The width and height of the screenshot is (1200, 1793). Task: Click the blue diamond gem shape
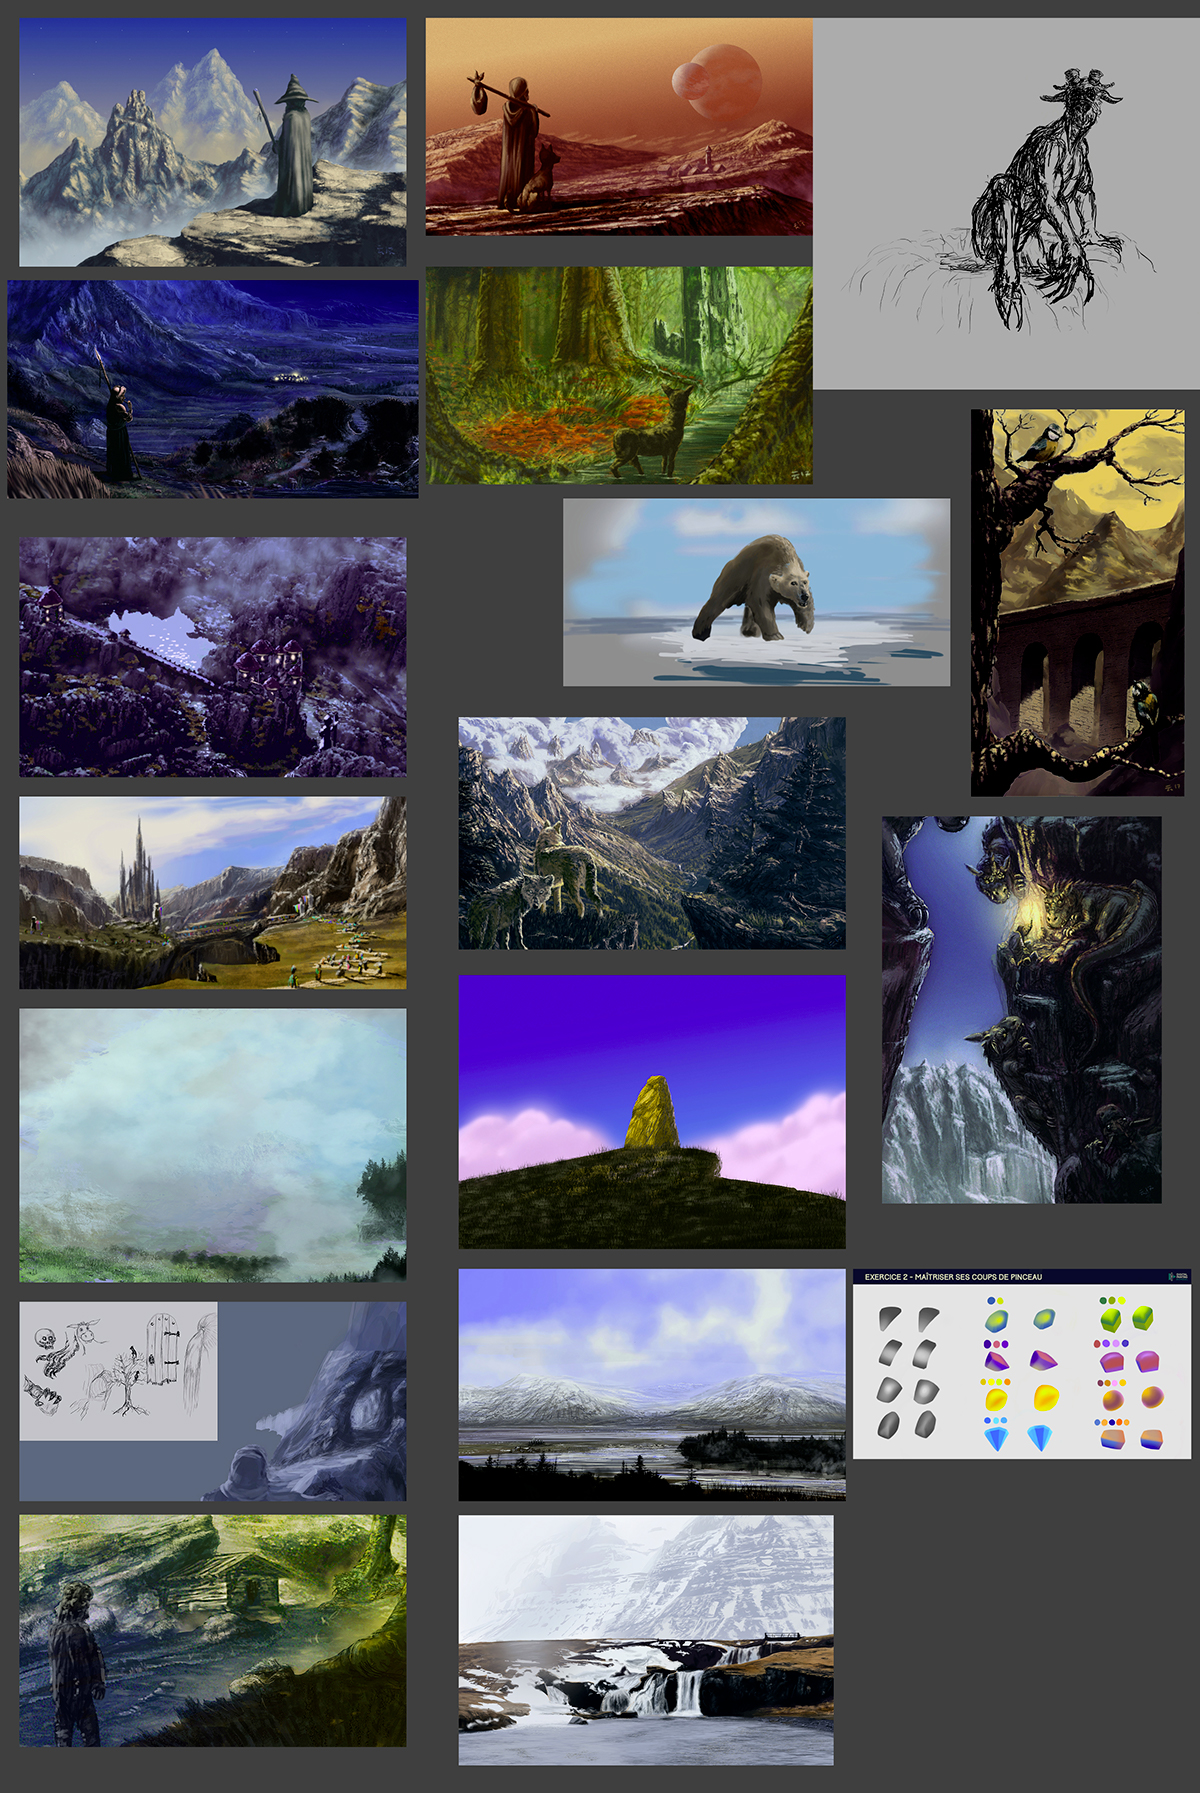[996, 1438]
